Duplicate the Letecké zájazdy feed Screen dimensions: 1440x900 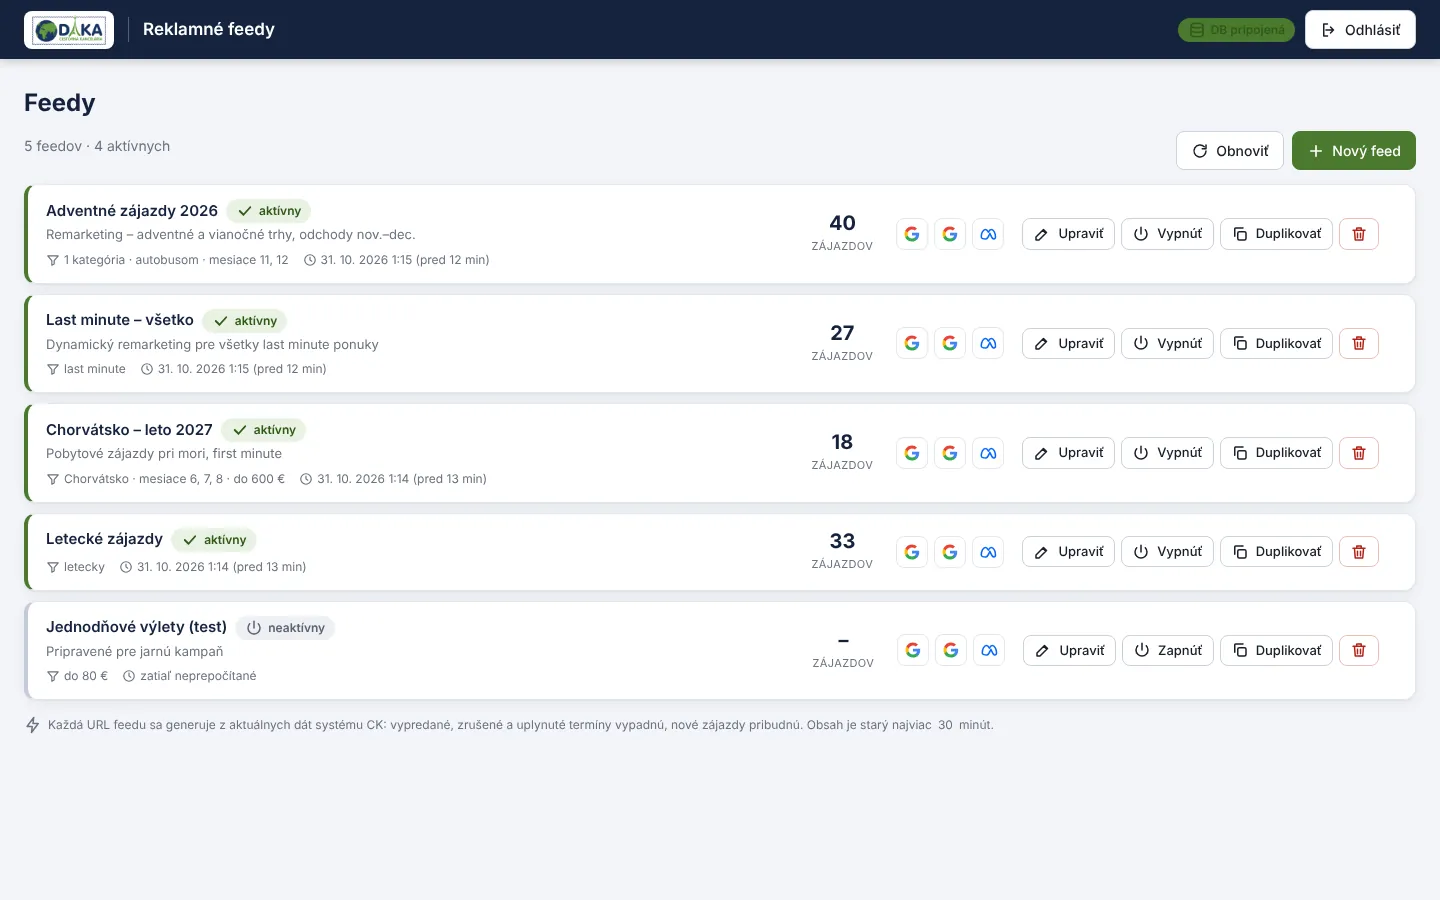[x=1276, y=552]
